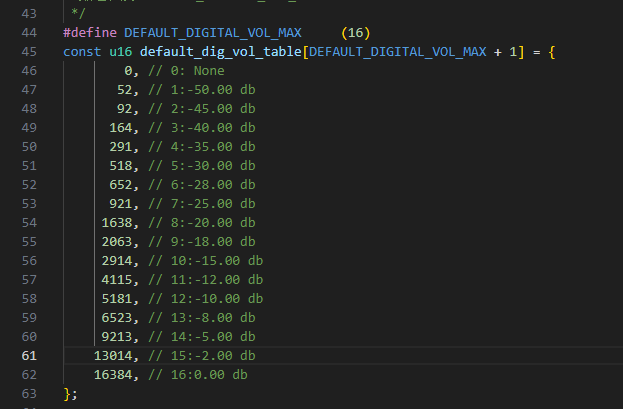623x409 pixels.
Task: Click the comment '// 10:-15.00 db'
Action: [206, 261]
